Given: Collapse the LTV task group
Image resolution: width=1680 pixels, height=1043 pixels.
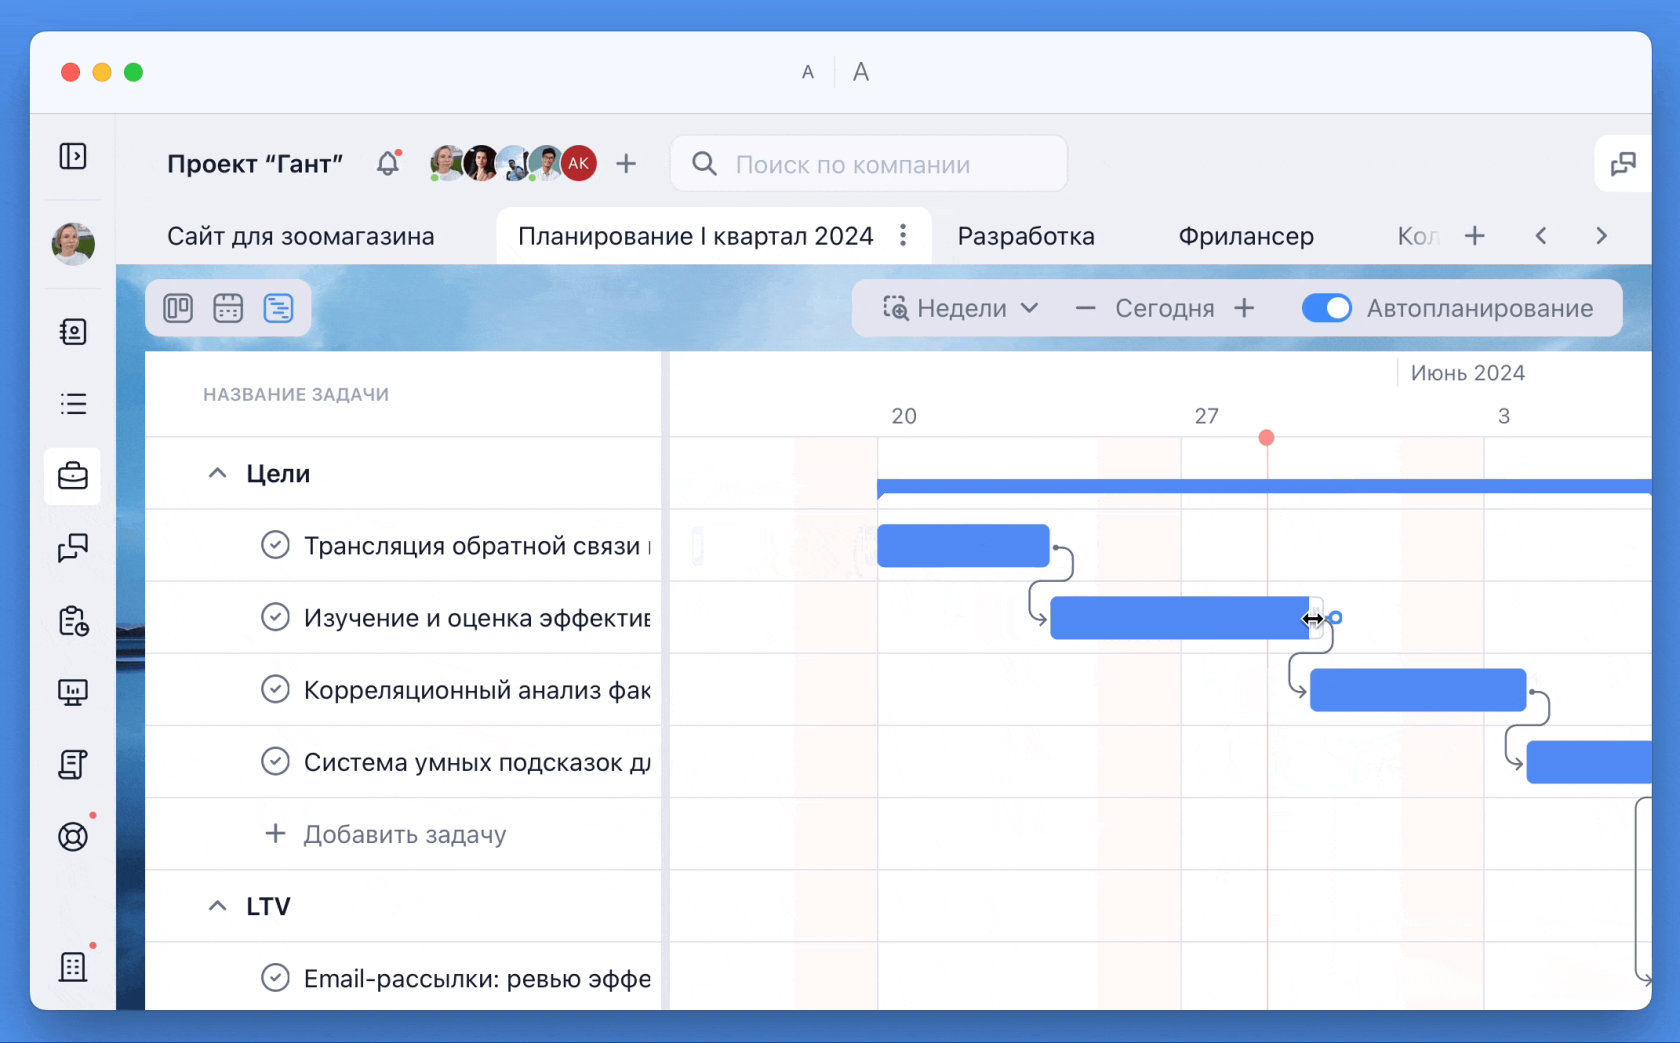Looking at the screenshot, I should coord(217,906).
